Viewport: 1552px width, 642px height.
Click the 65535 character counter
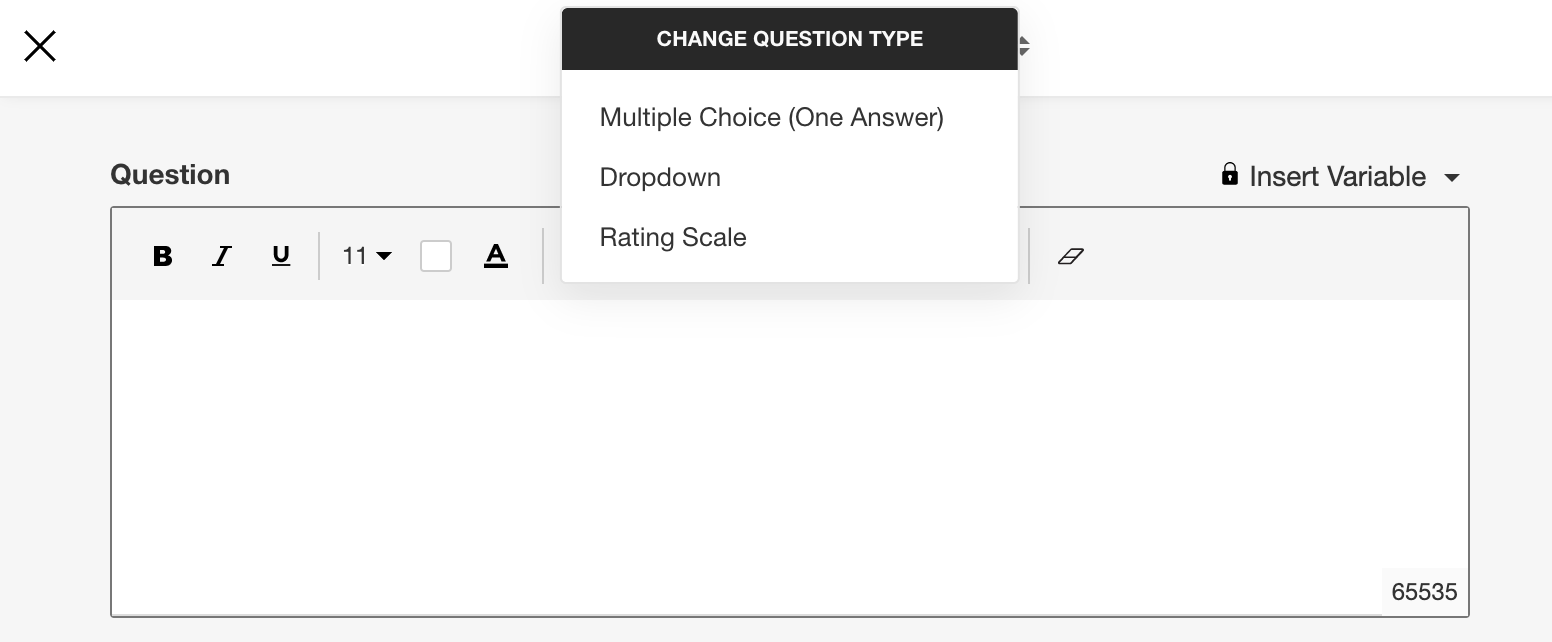(x=1424, y=592)
